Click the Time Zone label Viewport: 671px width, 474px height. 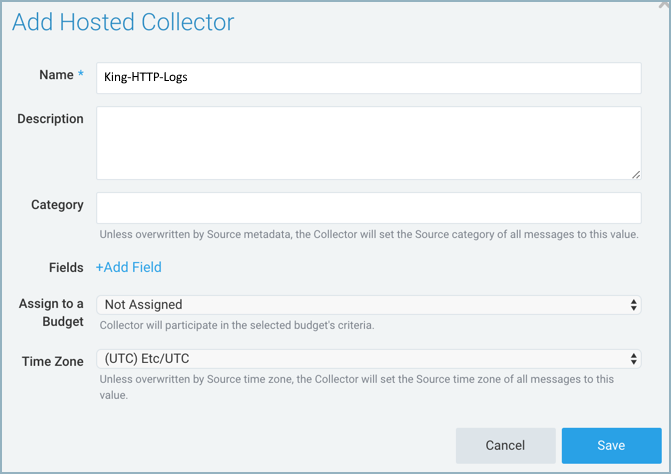53,361
